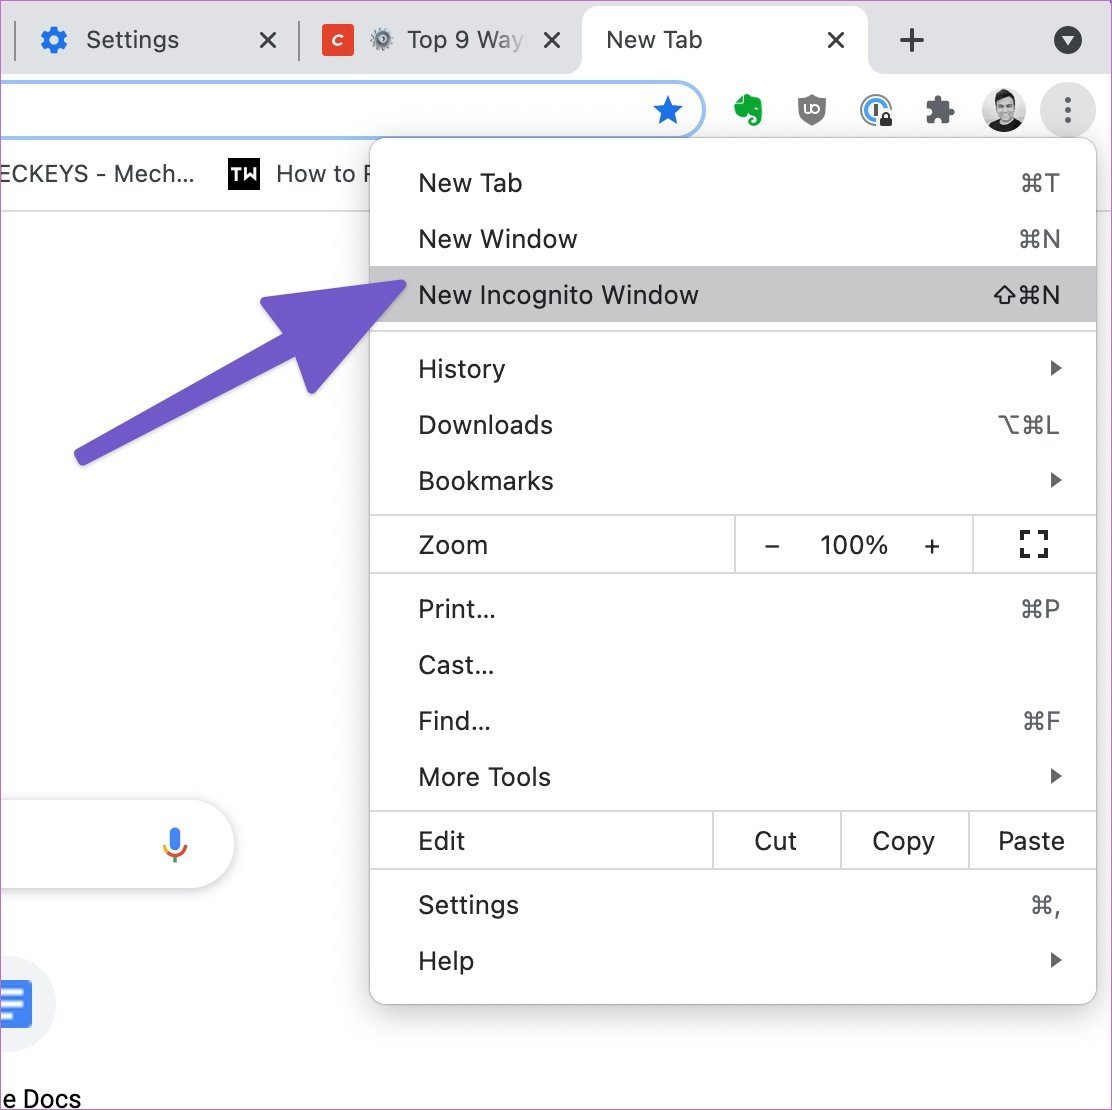Image resolution: width=1112 pixels, height=1110 pixels.
Task: Open the tab search dropdown arrow
Action: [x=1067, y=40]
